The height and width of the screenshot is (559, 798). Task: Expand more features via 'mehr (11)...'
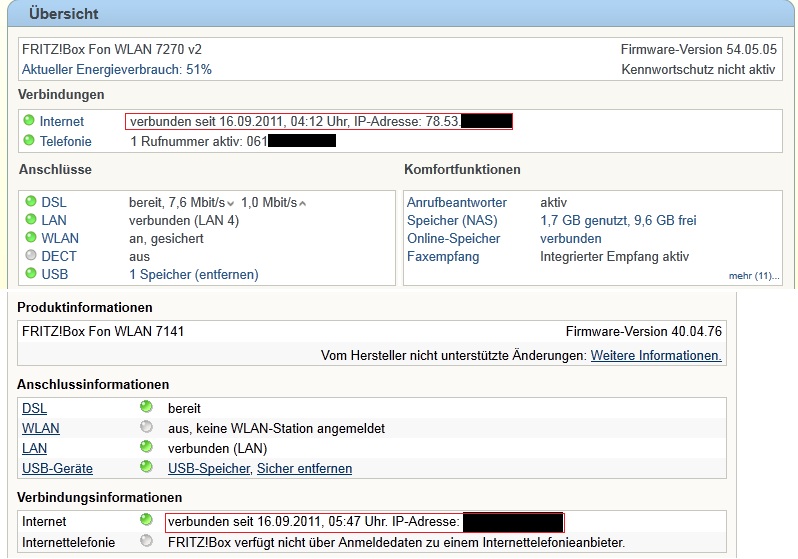749,276
